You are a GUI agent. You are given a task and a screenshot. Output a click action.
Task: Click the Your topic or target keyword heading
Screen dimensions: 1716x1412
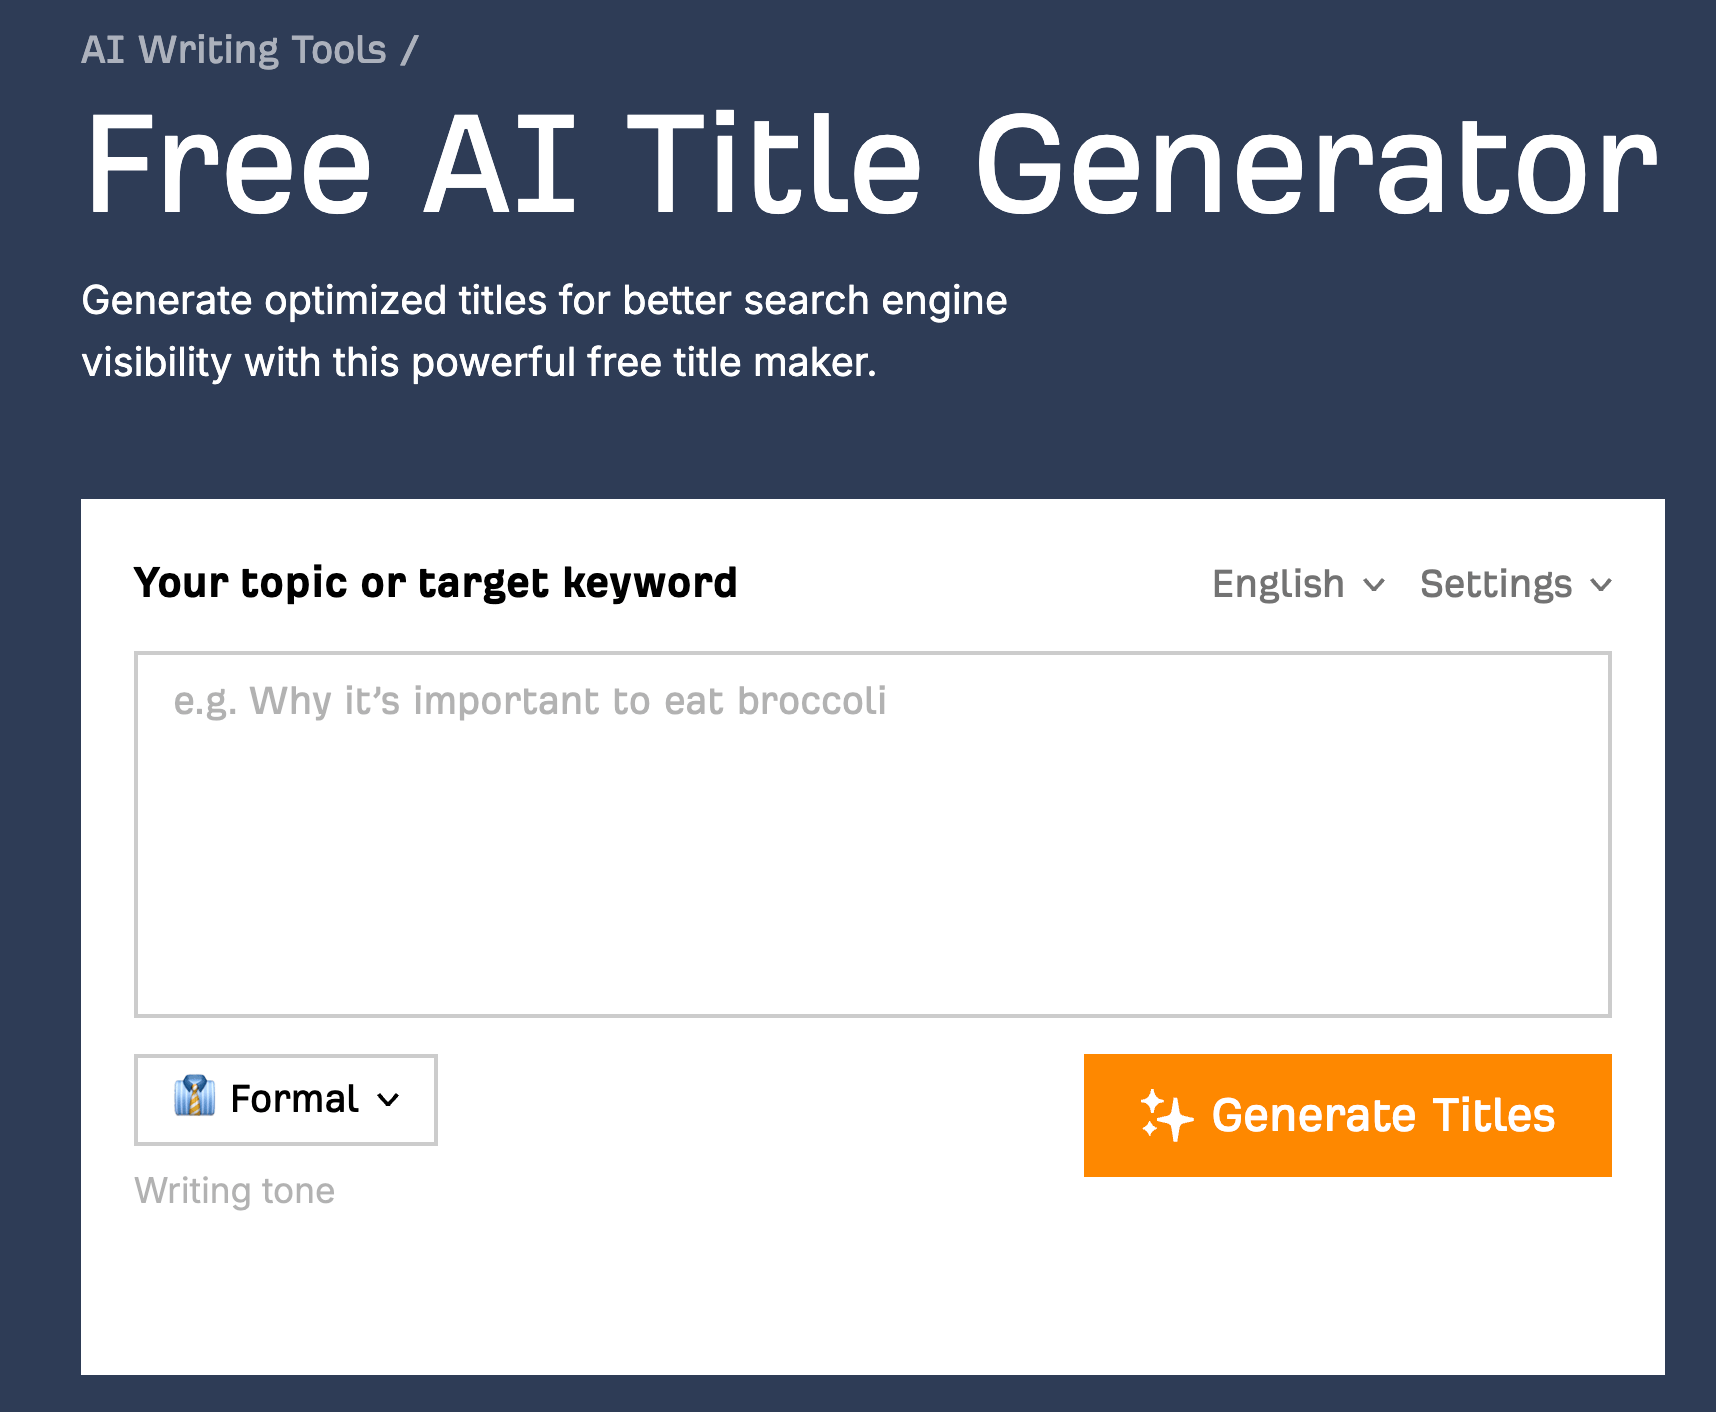tap(435, 583)
